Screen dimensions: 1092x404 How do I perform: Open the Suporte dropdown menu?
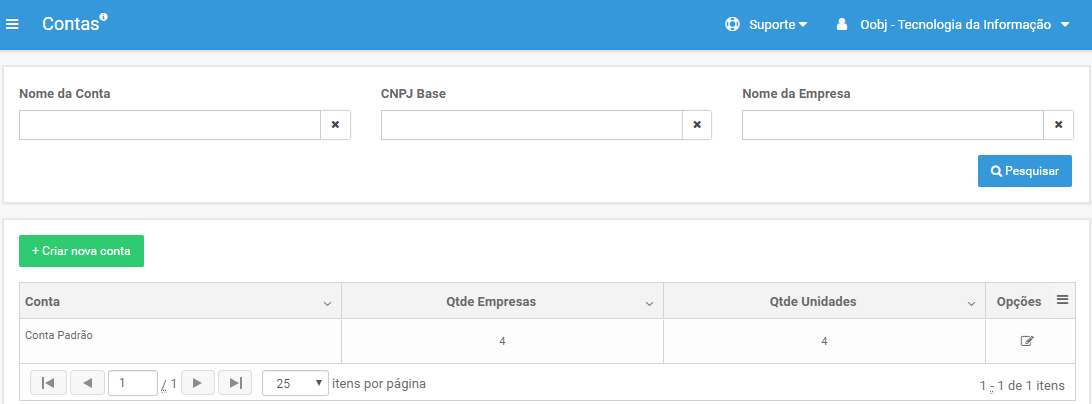(766, 24)
